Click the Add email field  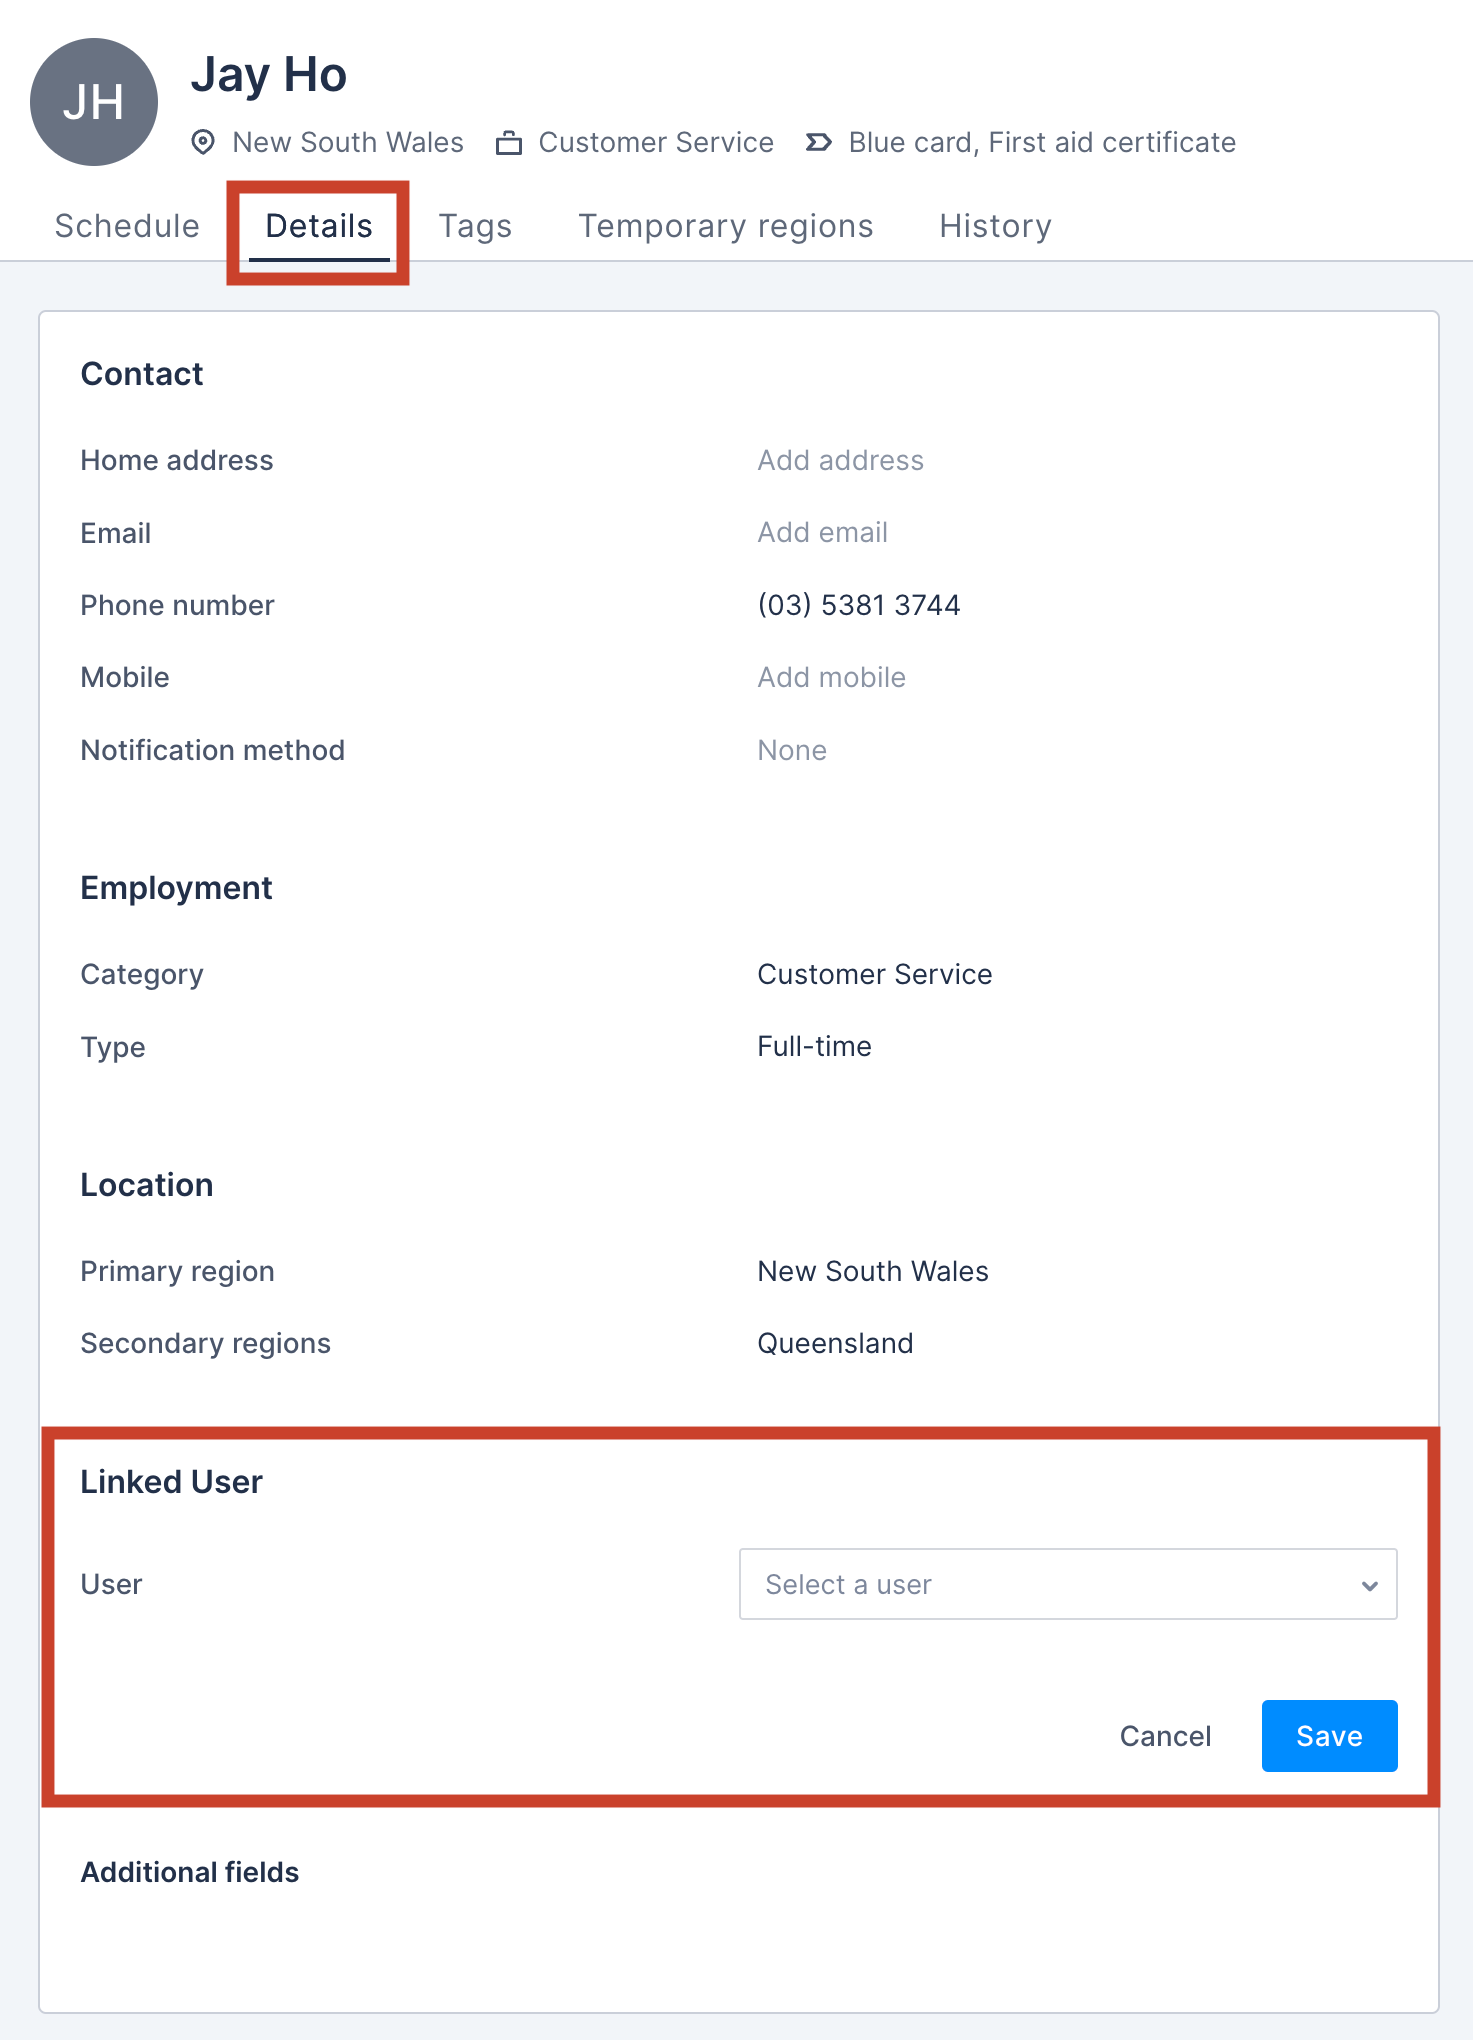click(821, 532)
